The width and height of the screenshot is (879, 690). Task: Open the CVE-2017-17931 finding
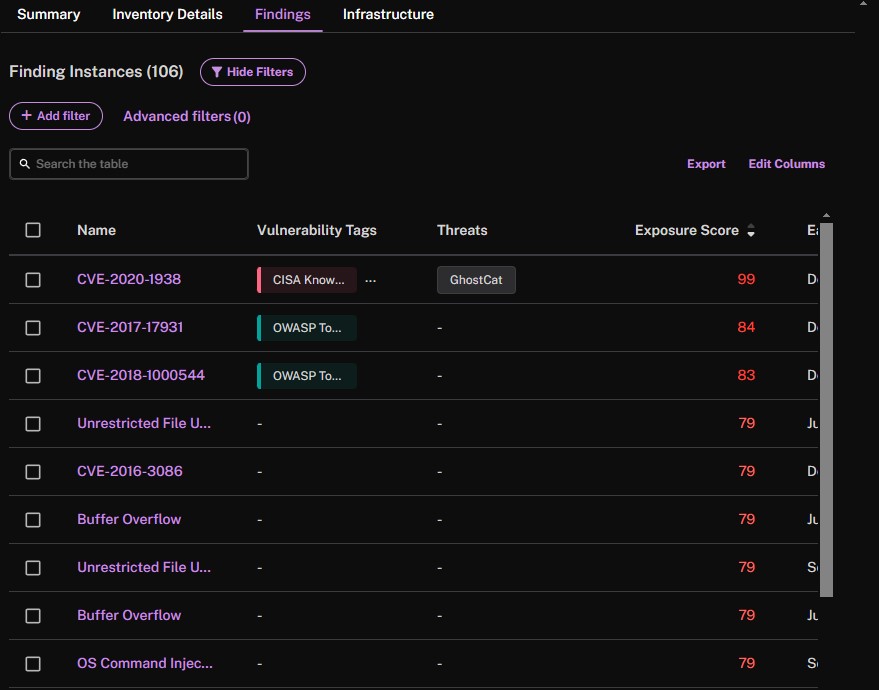(130, 327)
